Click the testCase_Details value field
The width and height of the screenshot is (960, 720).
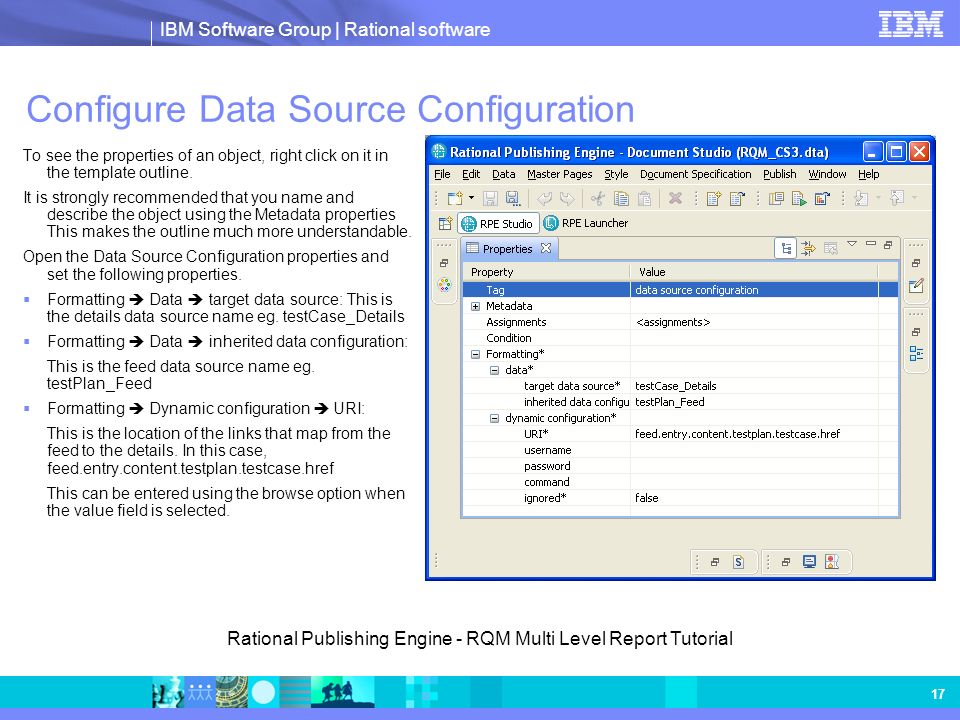coord(754,386)
